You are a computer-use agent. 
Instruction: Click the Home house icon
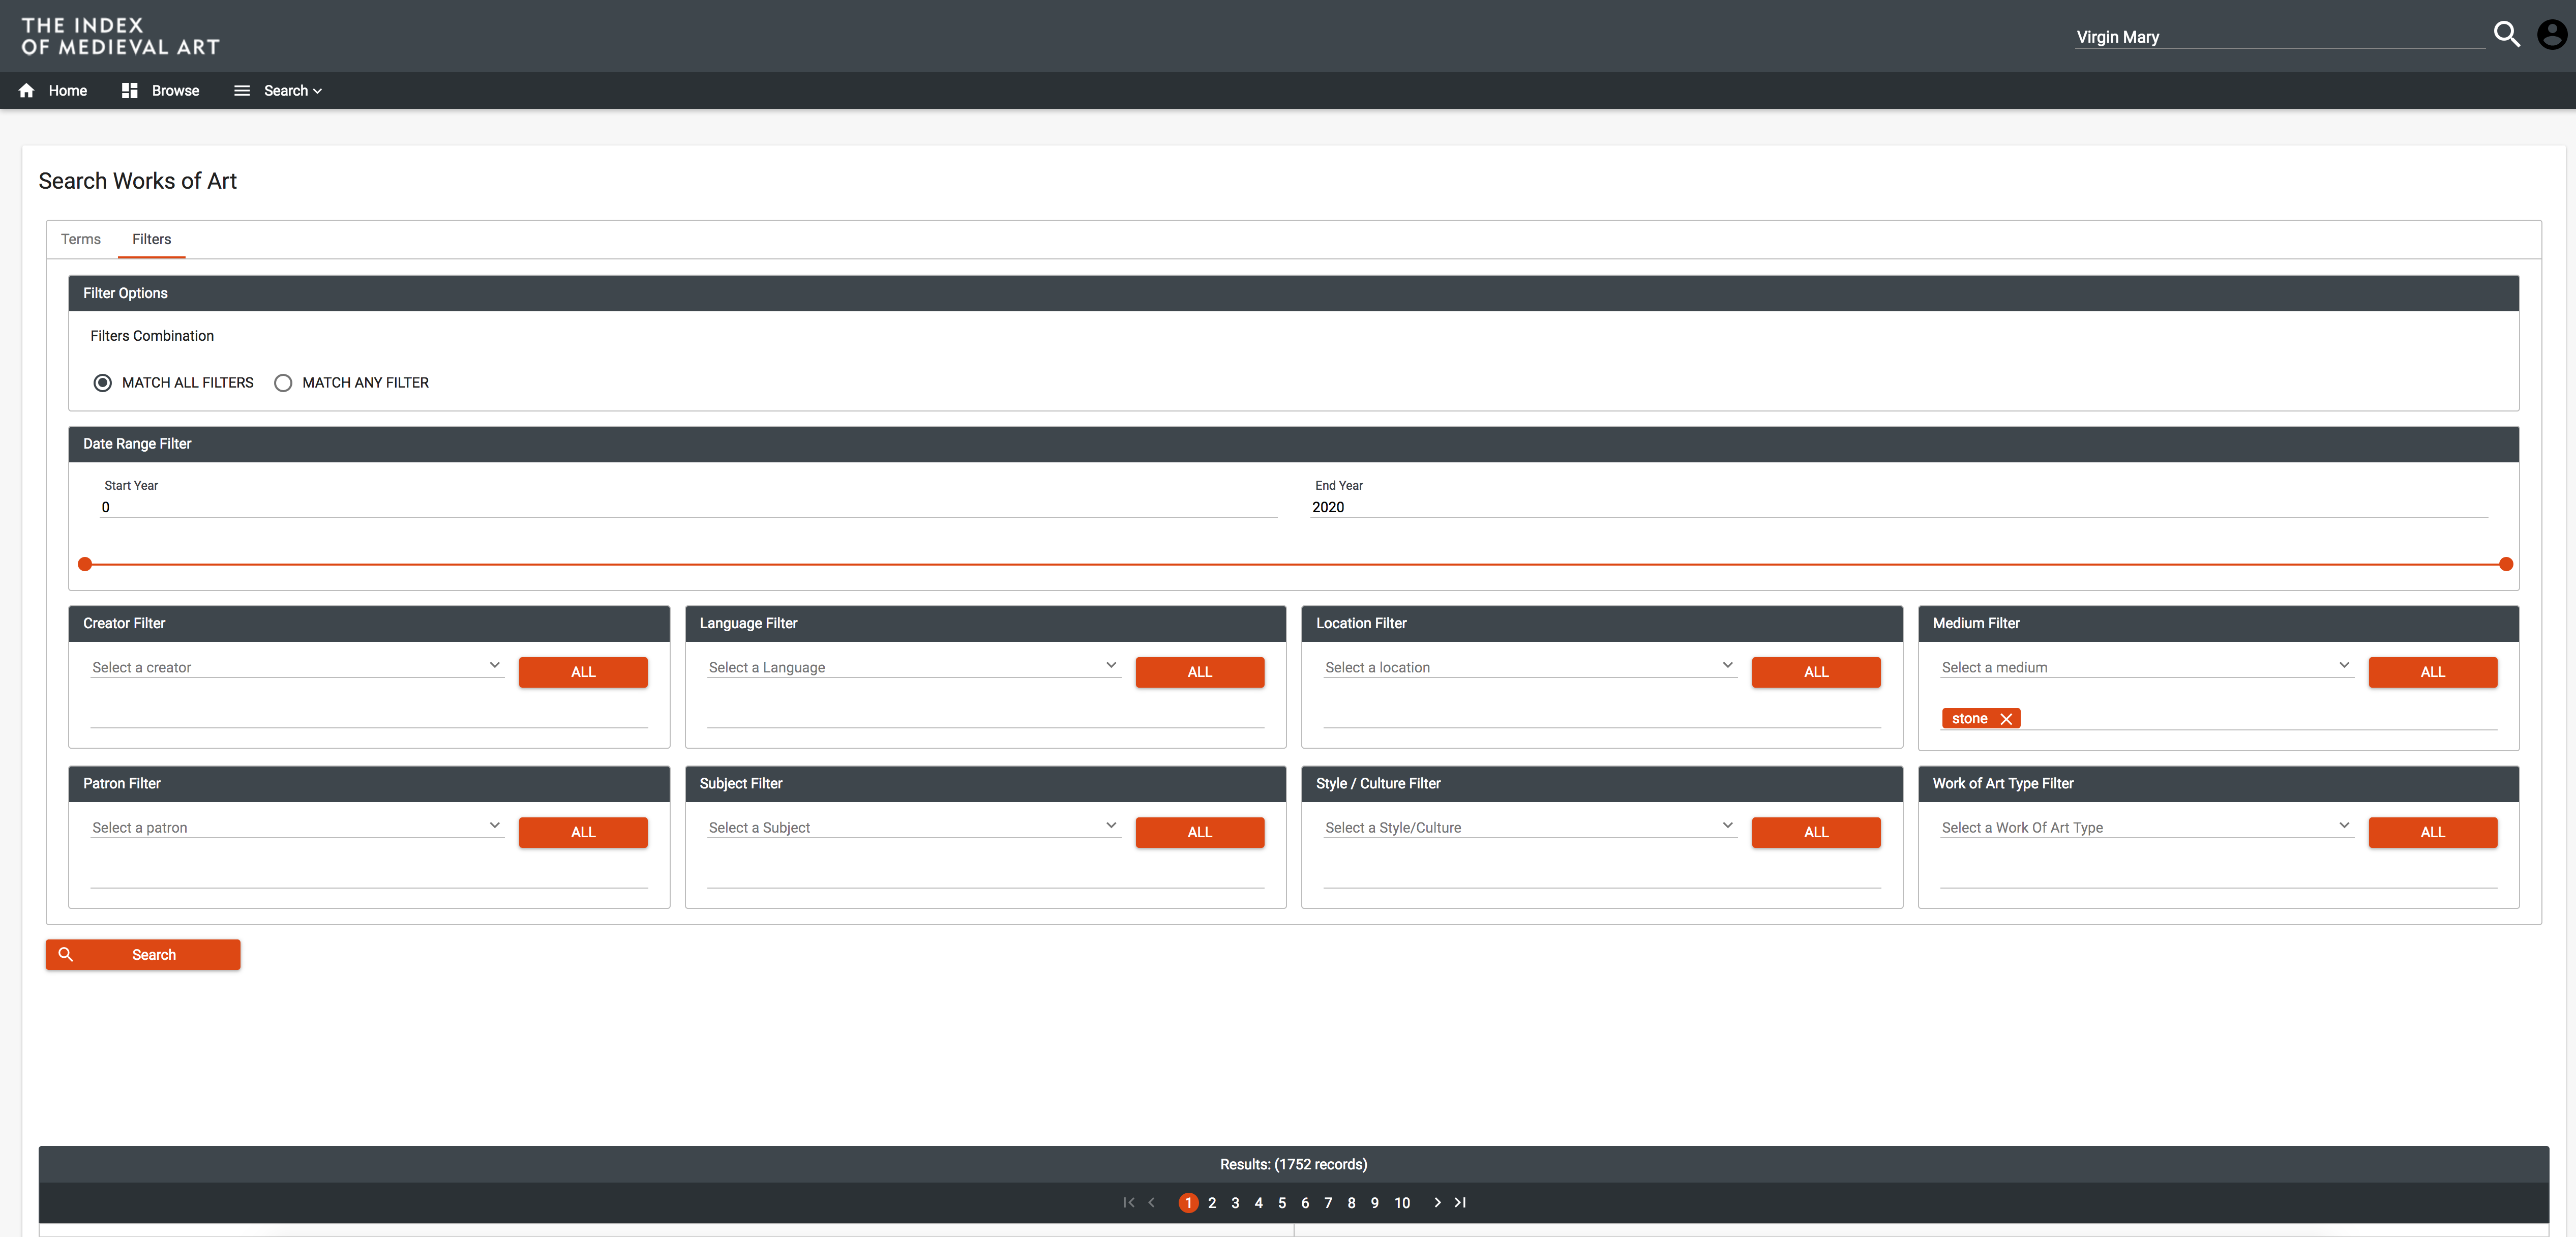27,91
